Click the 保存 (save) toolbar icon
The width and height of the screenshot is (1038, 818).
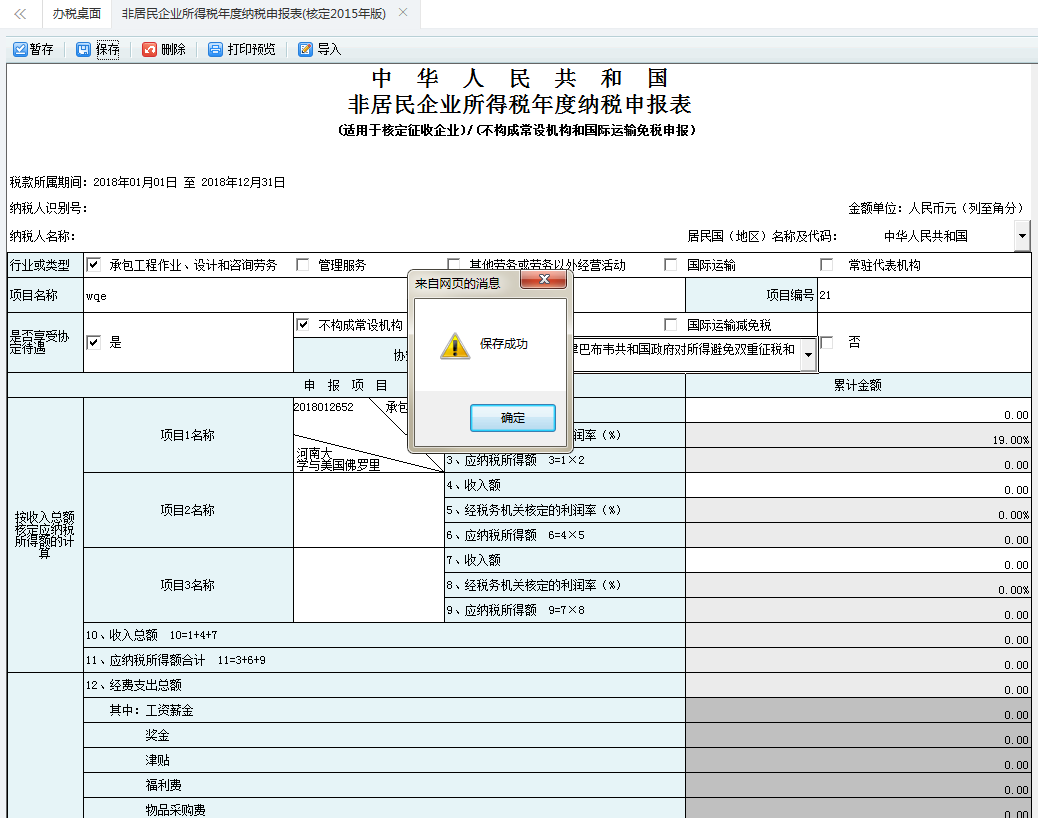point(84,48)
